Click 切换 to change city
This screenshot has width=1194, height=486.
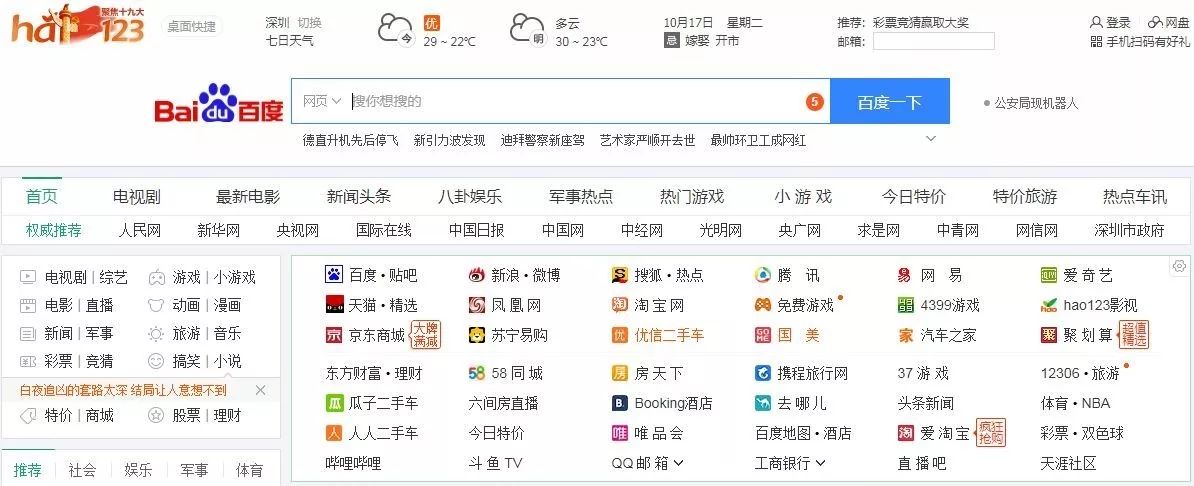pyautogui.click(x=310, y=22)
